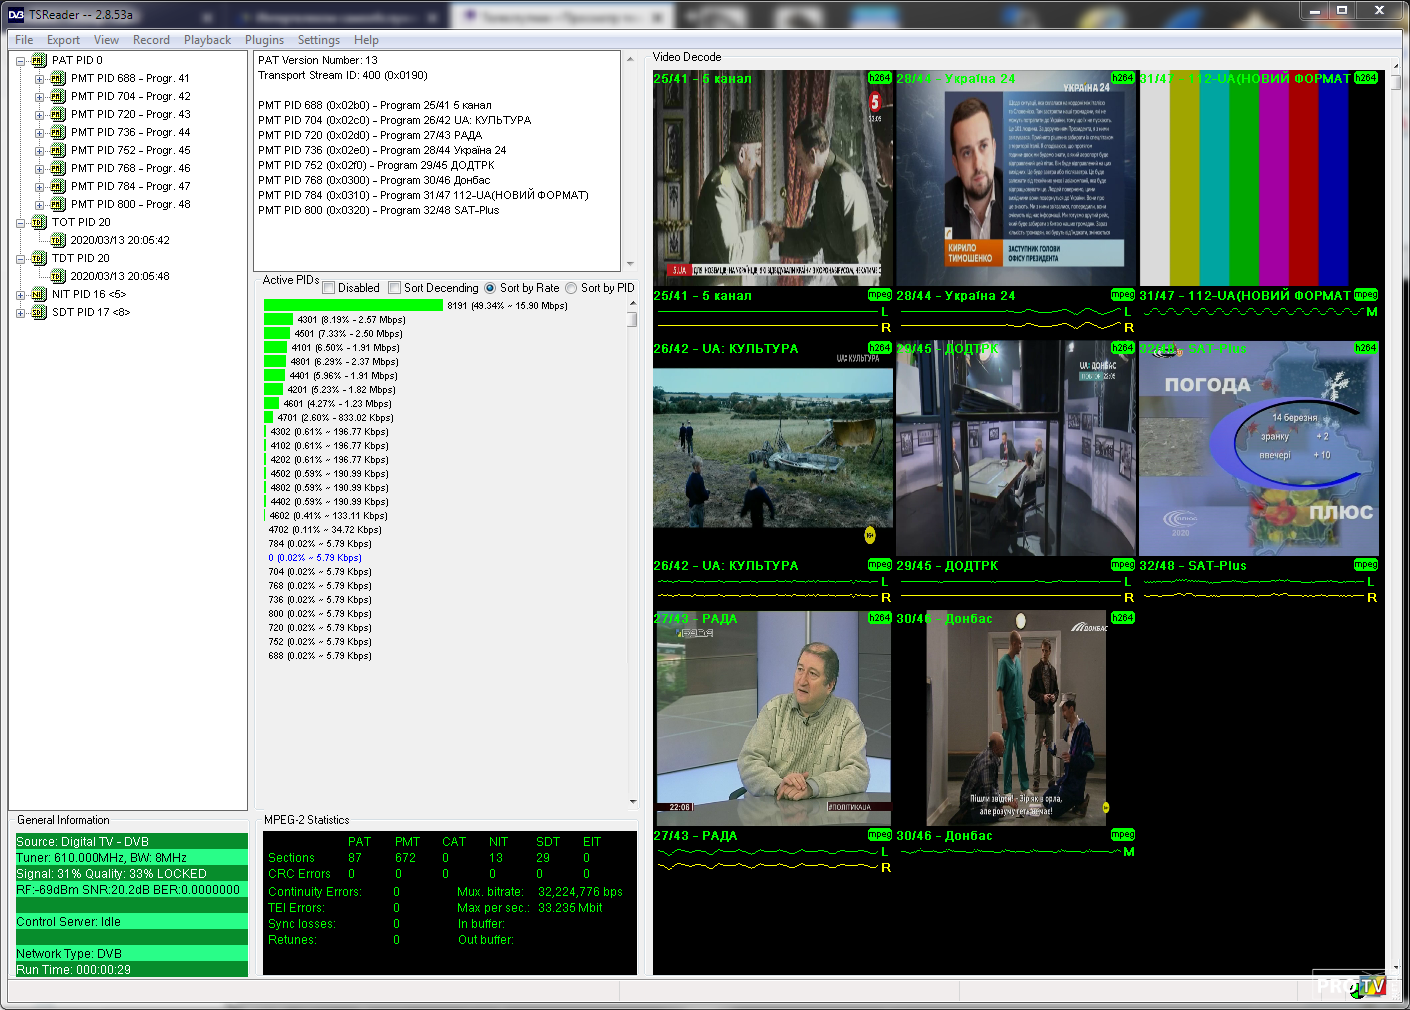Click the TOT PID 20 table icon
1410x1010 pixels.
click(38, 222)
